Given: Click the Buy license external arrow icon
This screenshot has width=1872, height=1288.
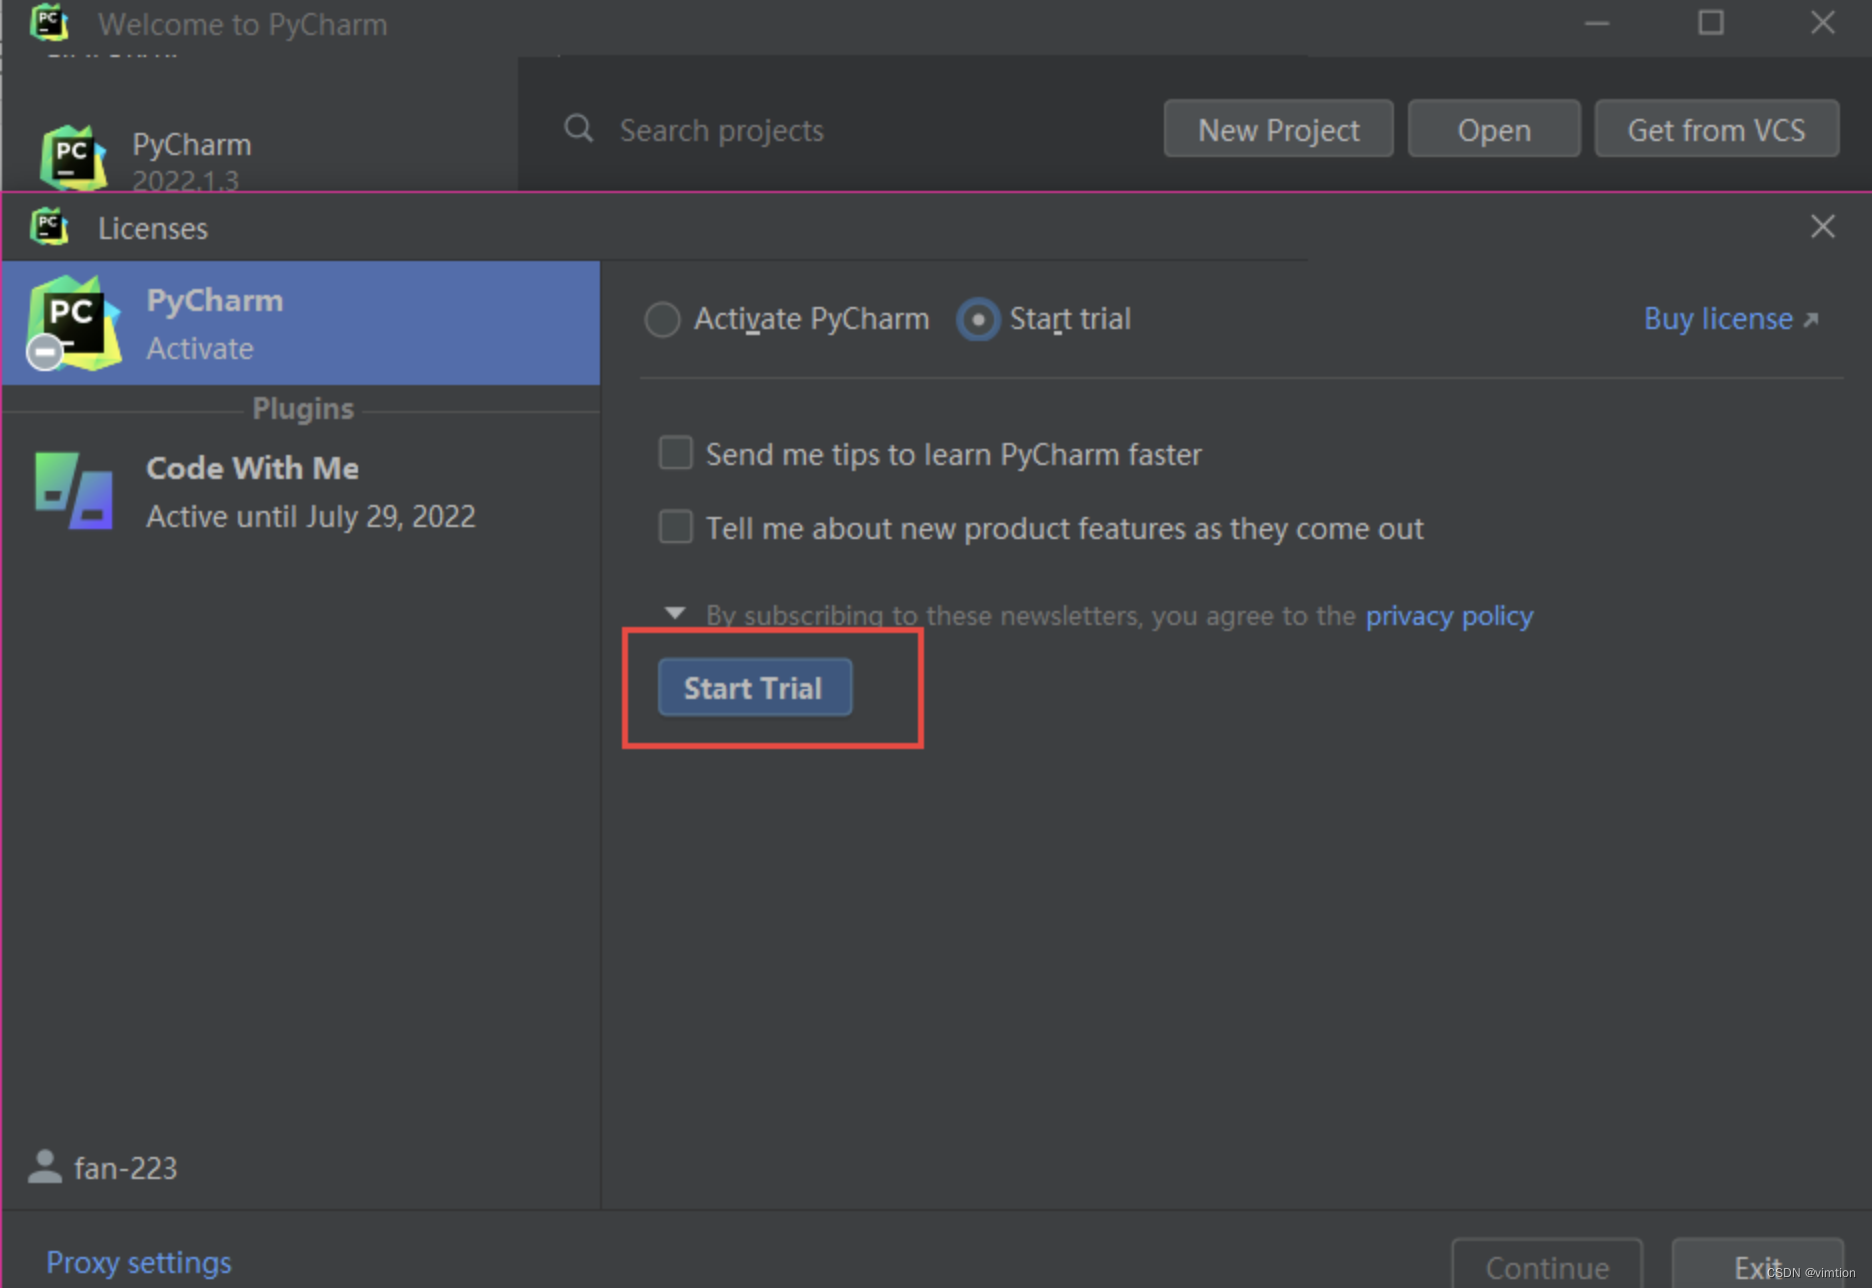Looking at the screenshot, I should click(1810, 320).
